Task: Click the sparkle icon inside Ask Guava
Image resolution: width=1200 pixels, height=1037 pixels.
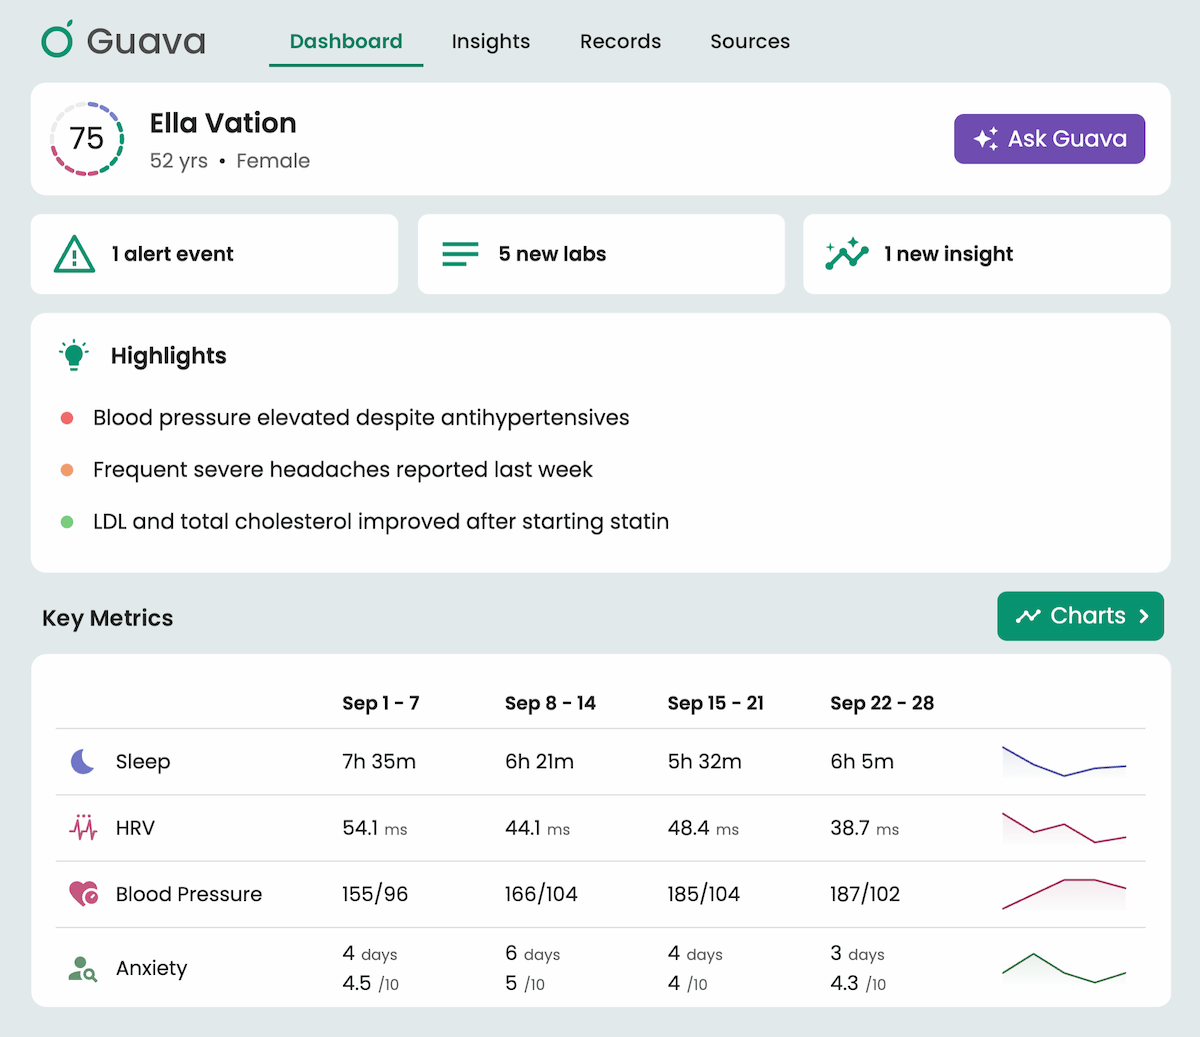Action: (x=986, y=139)
